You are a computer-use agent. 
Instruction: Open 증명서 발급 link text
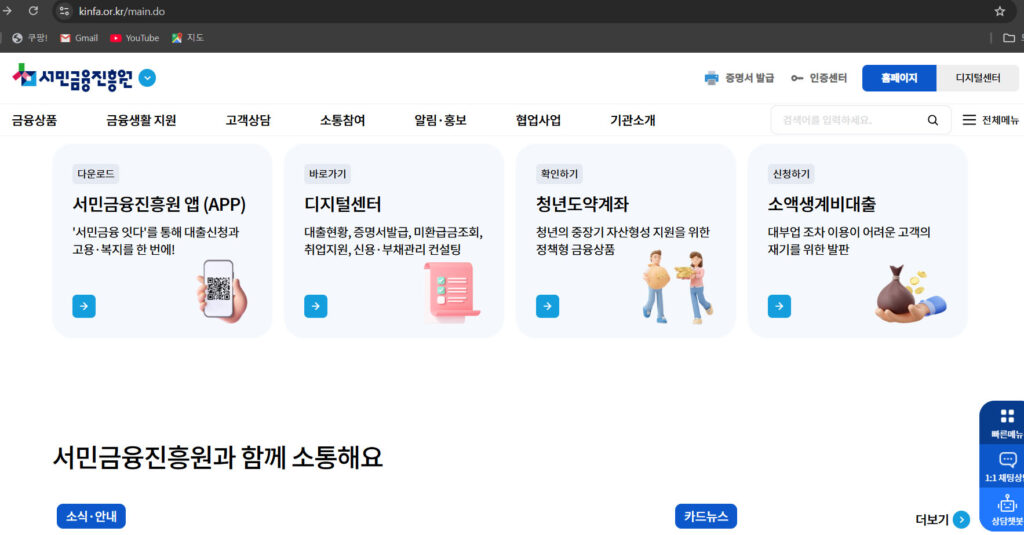pos(749,78)
